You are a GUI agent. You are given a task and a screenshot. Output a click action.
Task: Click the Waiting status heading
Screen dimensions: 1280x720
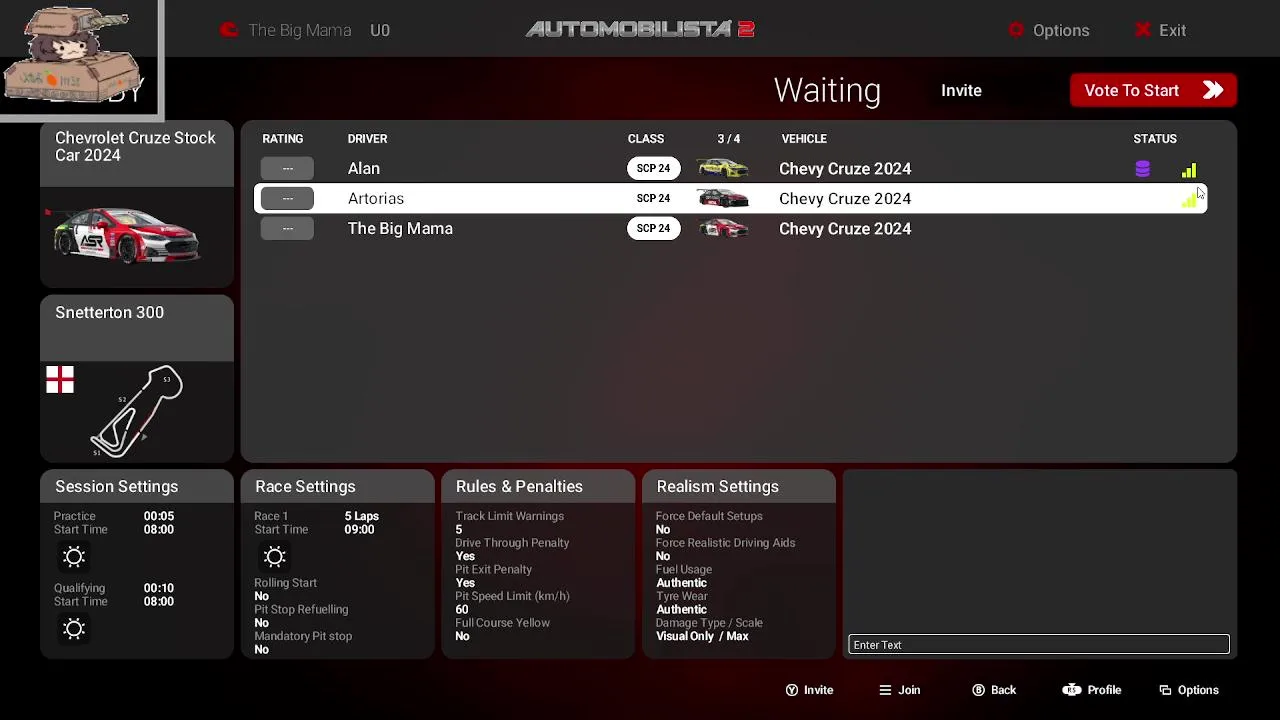[827, 90]
